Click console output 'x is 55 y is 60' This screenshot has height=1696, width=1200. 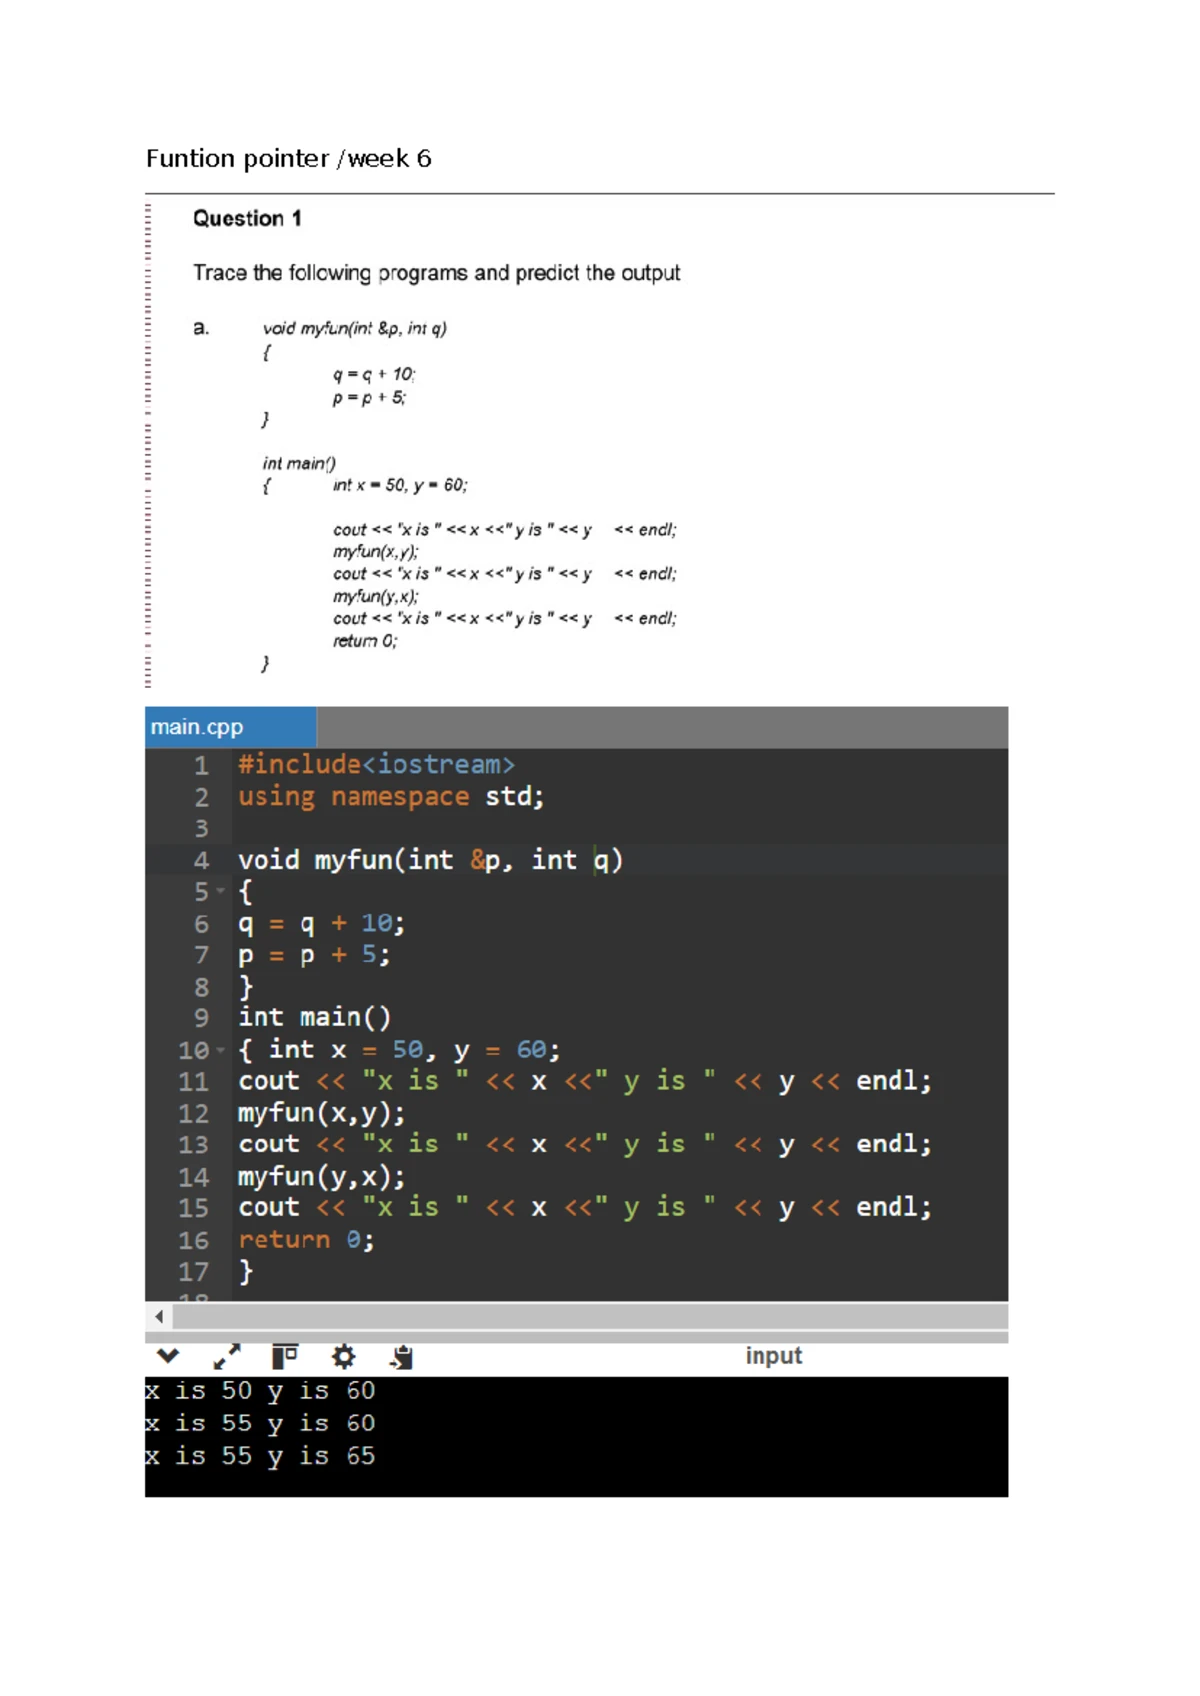click(260, 1423)
